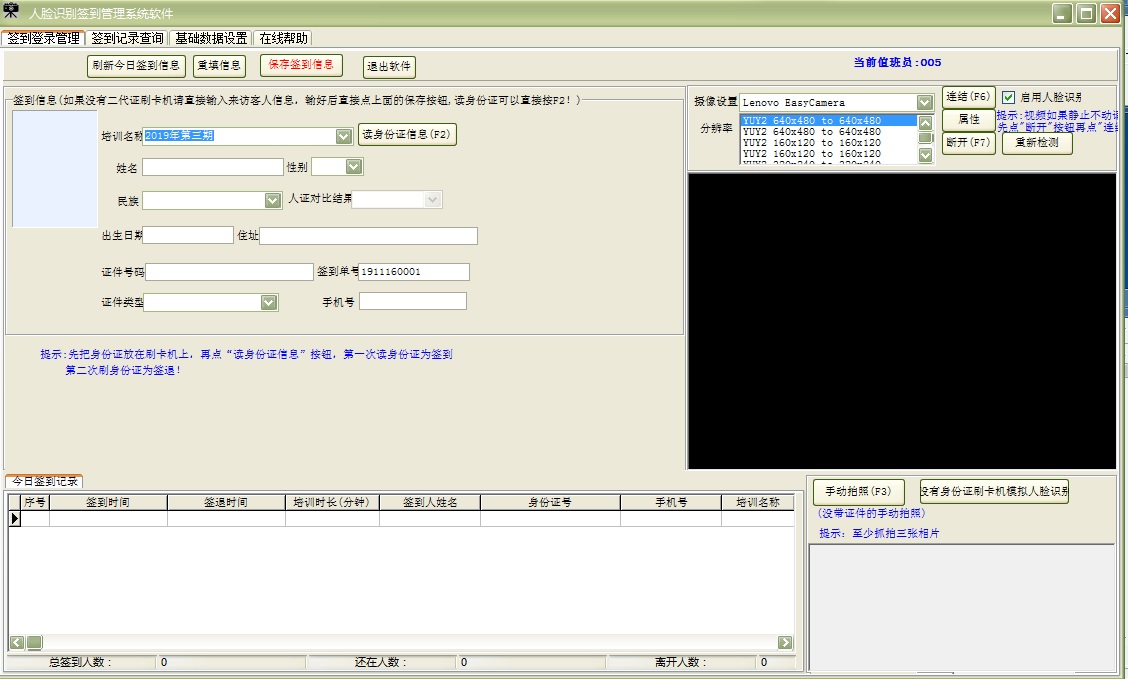Click 手动拍照(F3) for manual photo capture

pos(857,491)
